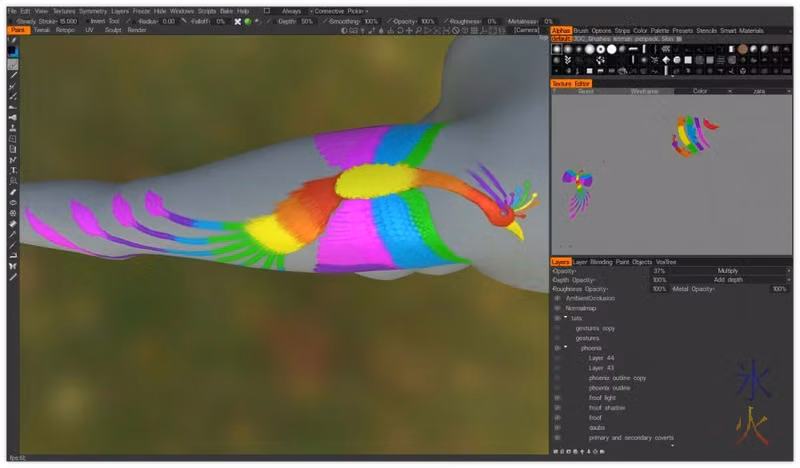Click Wireframe in Texture Editor
This screenshot has width=800, height=468.
tap(644, 91)
